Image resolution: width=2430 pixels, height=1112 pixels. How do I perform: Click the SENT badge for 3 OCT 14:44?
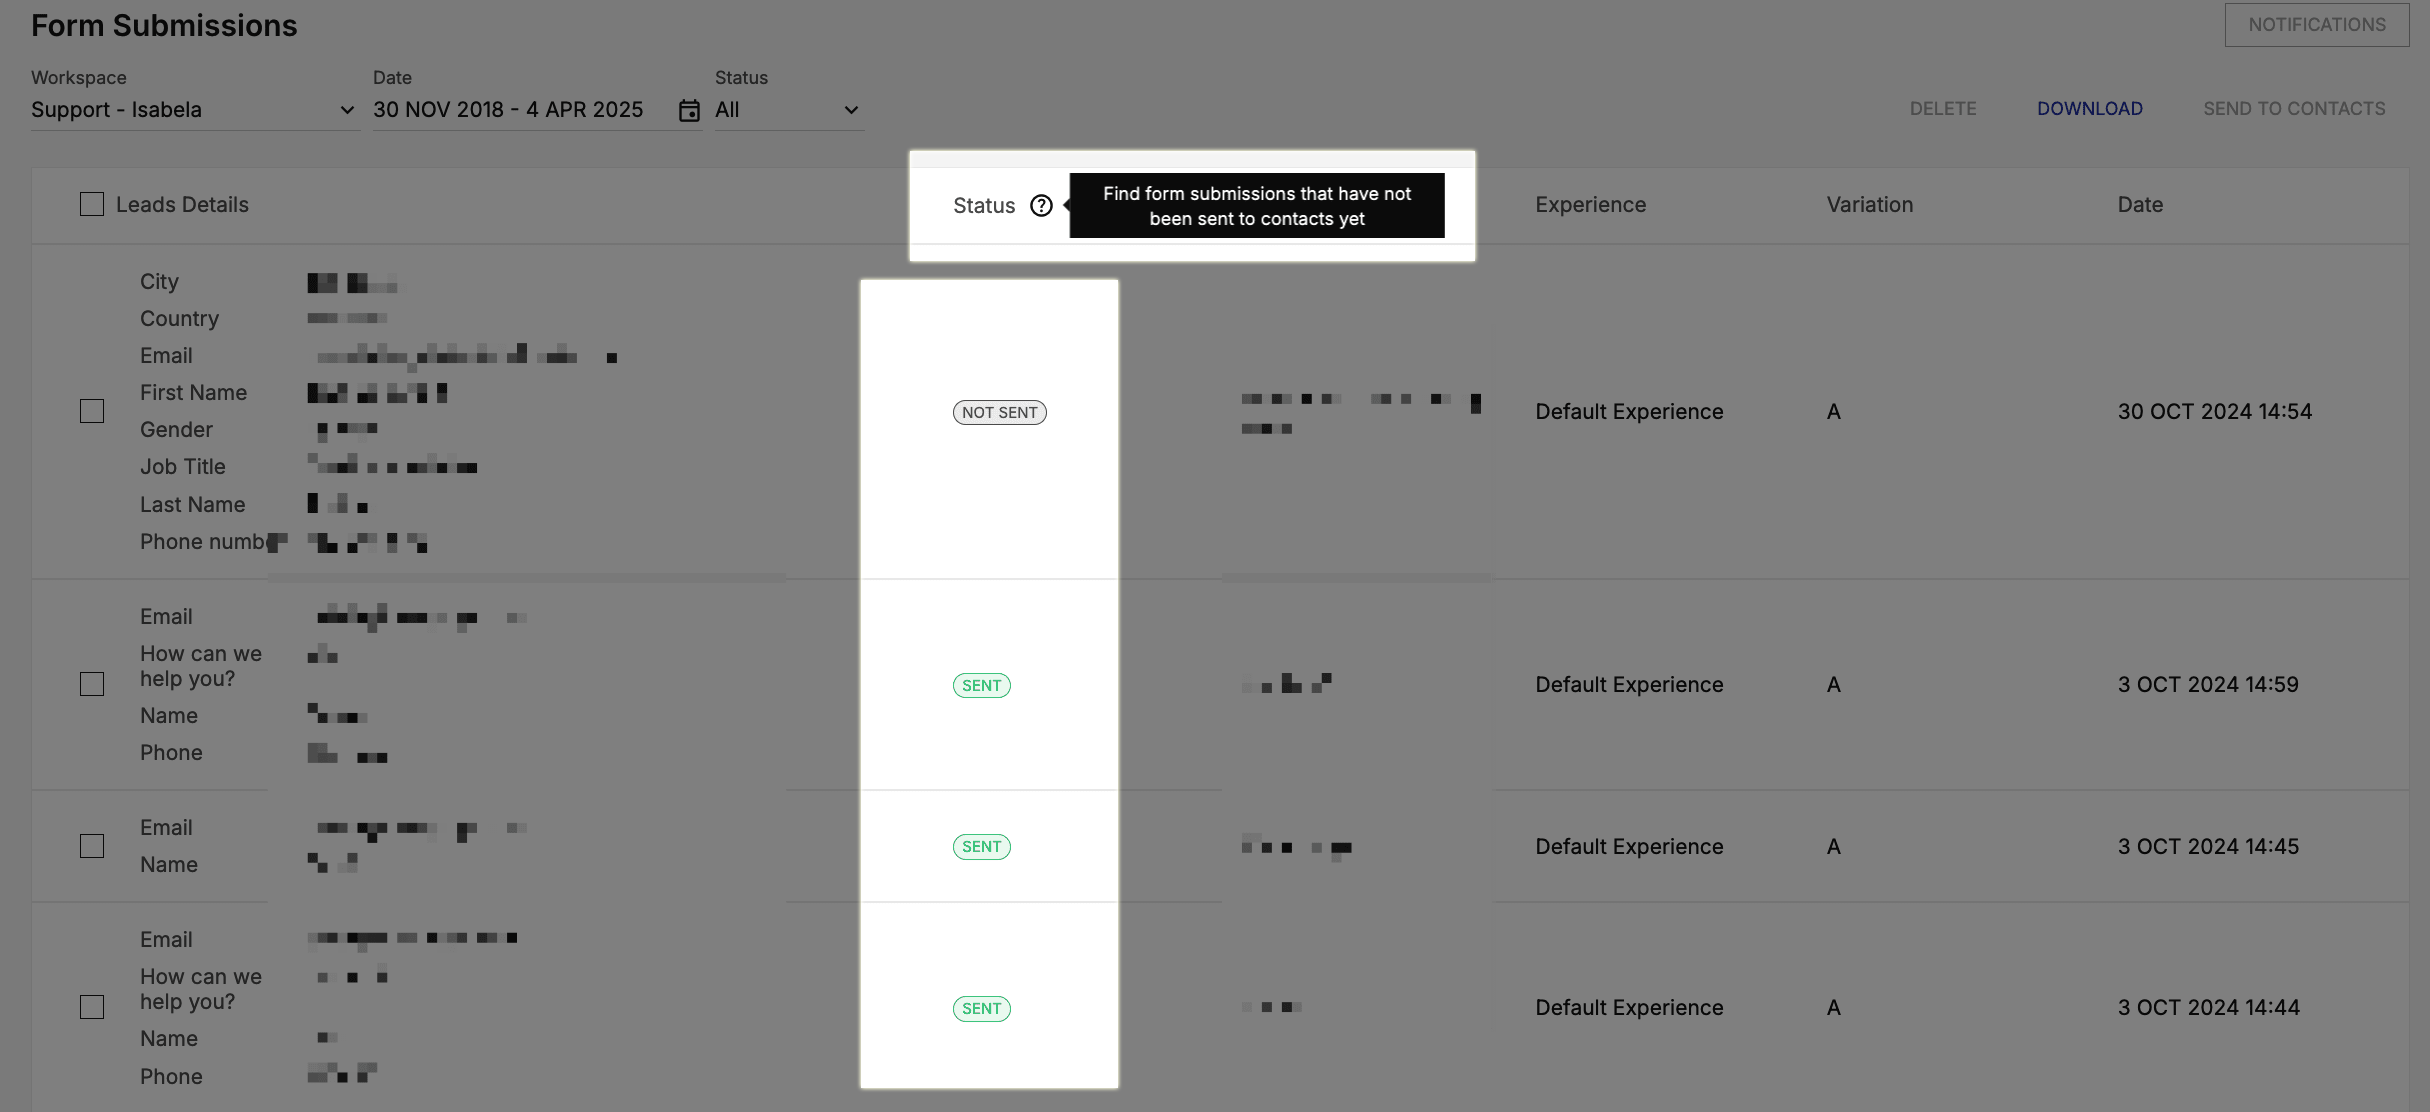click(981, 1008)
